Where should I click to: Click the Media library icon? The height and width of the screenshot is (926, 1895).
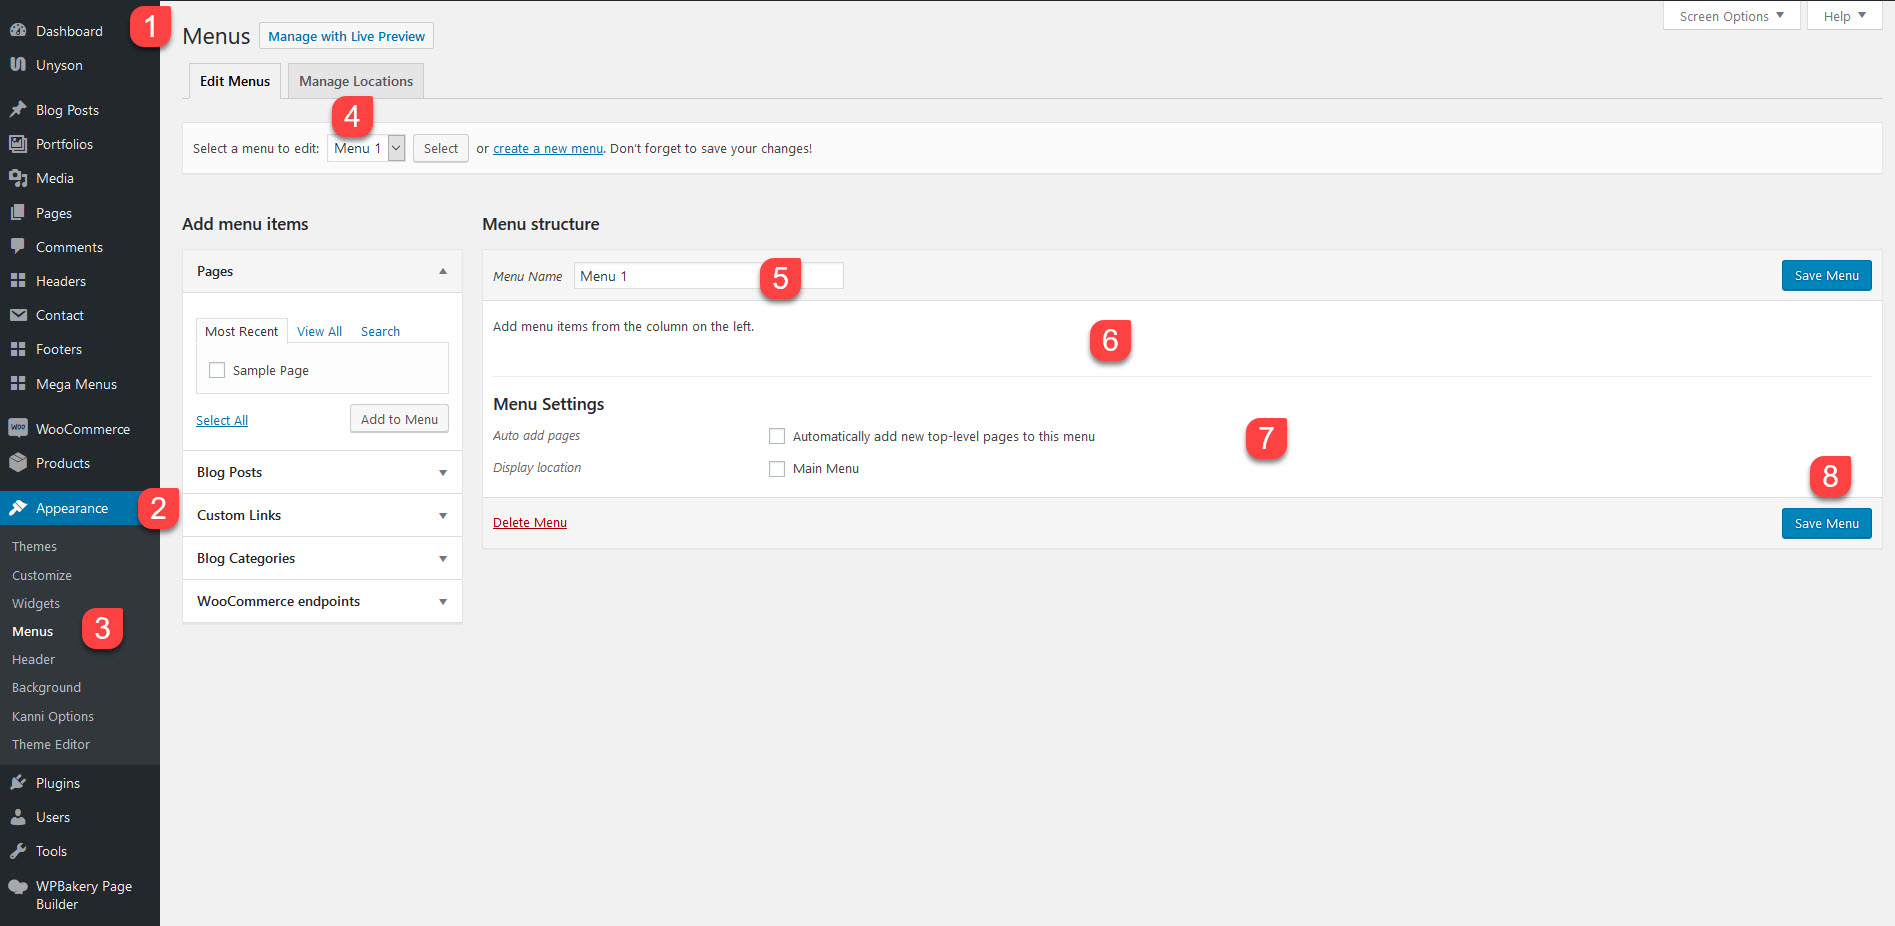[18, 178]
